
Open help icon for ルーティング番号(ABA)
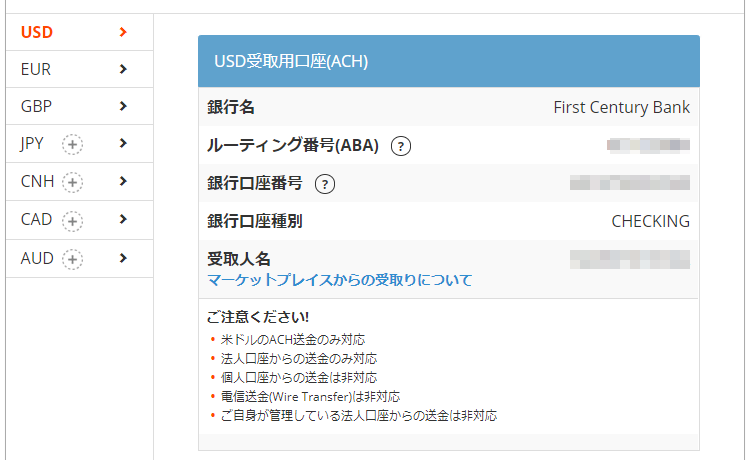(x=401, y=146)
